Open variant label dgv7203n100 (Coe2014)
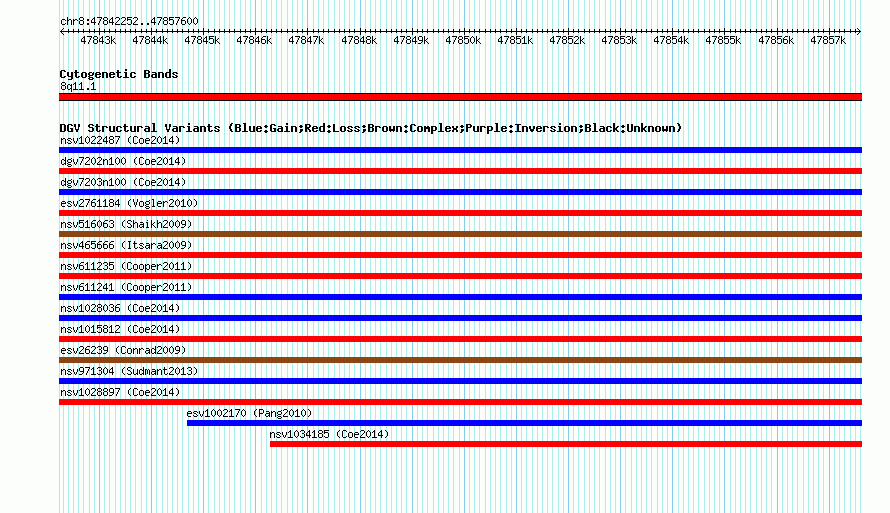This screenshot has width=890, height=513. (x=123, y=182)
